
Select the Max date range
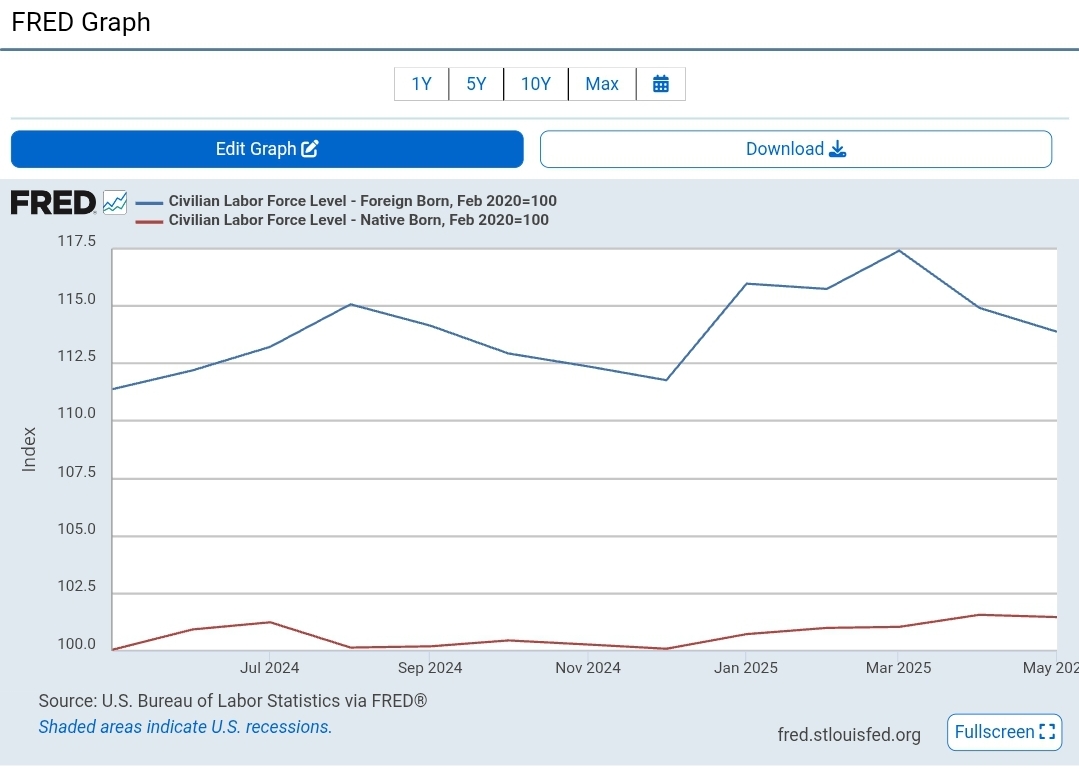pos(602,84)
